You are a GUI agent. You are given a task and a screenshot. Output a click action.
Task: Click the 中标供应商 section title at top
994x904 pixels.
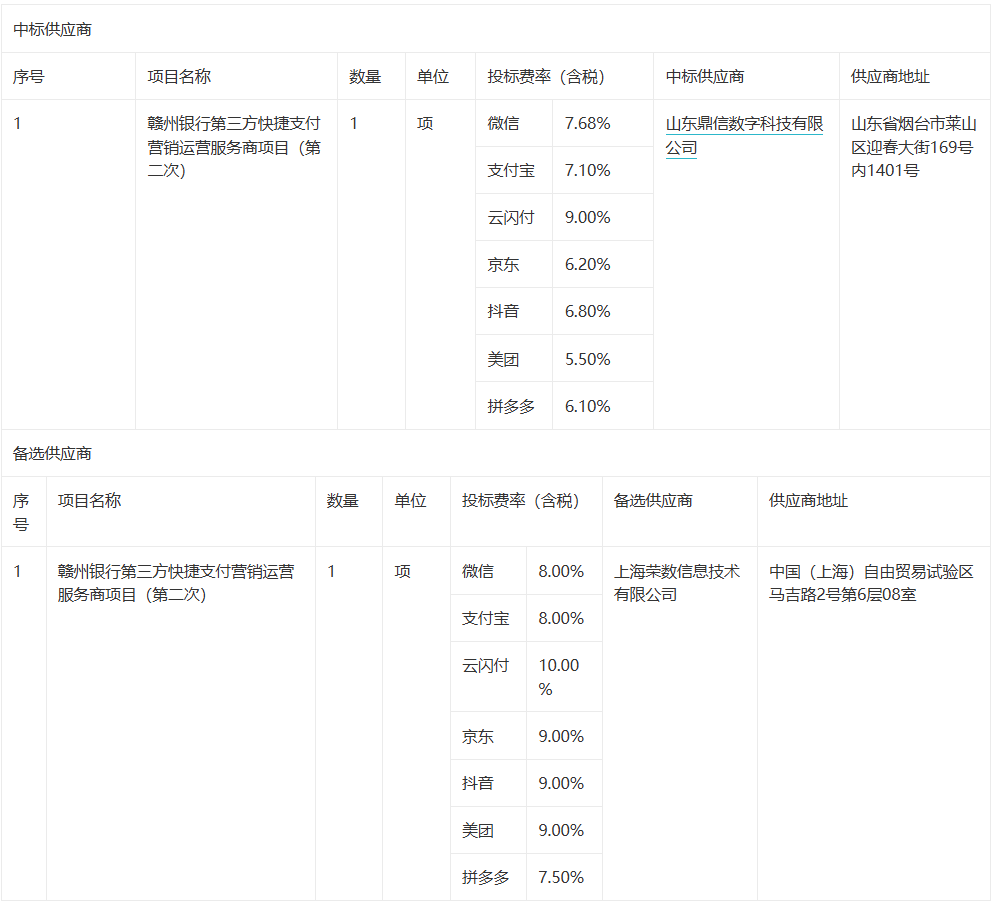coord(52,30)
